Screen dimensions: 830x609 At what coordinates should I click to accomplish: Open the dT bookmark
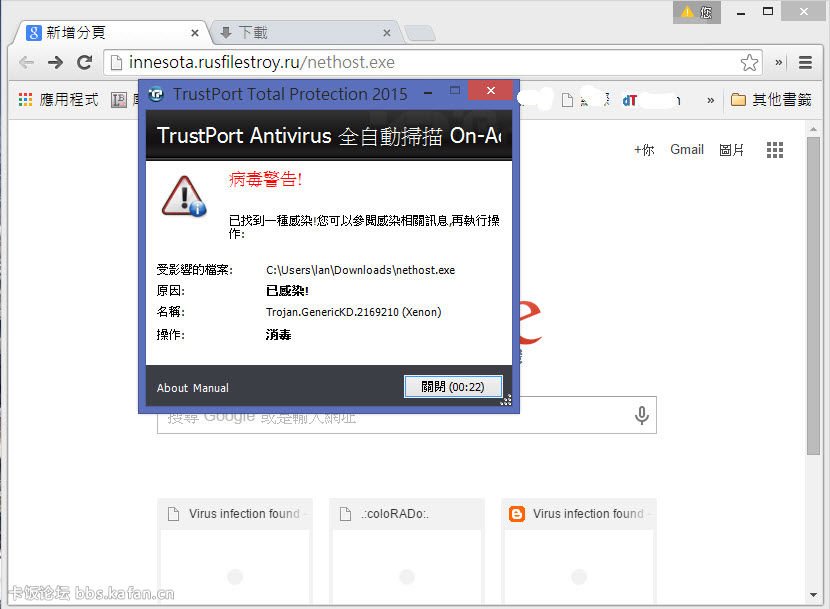629,100
